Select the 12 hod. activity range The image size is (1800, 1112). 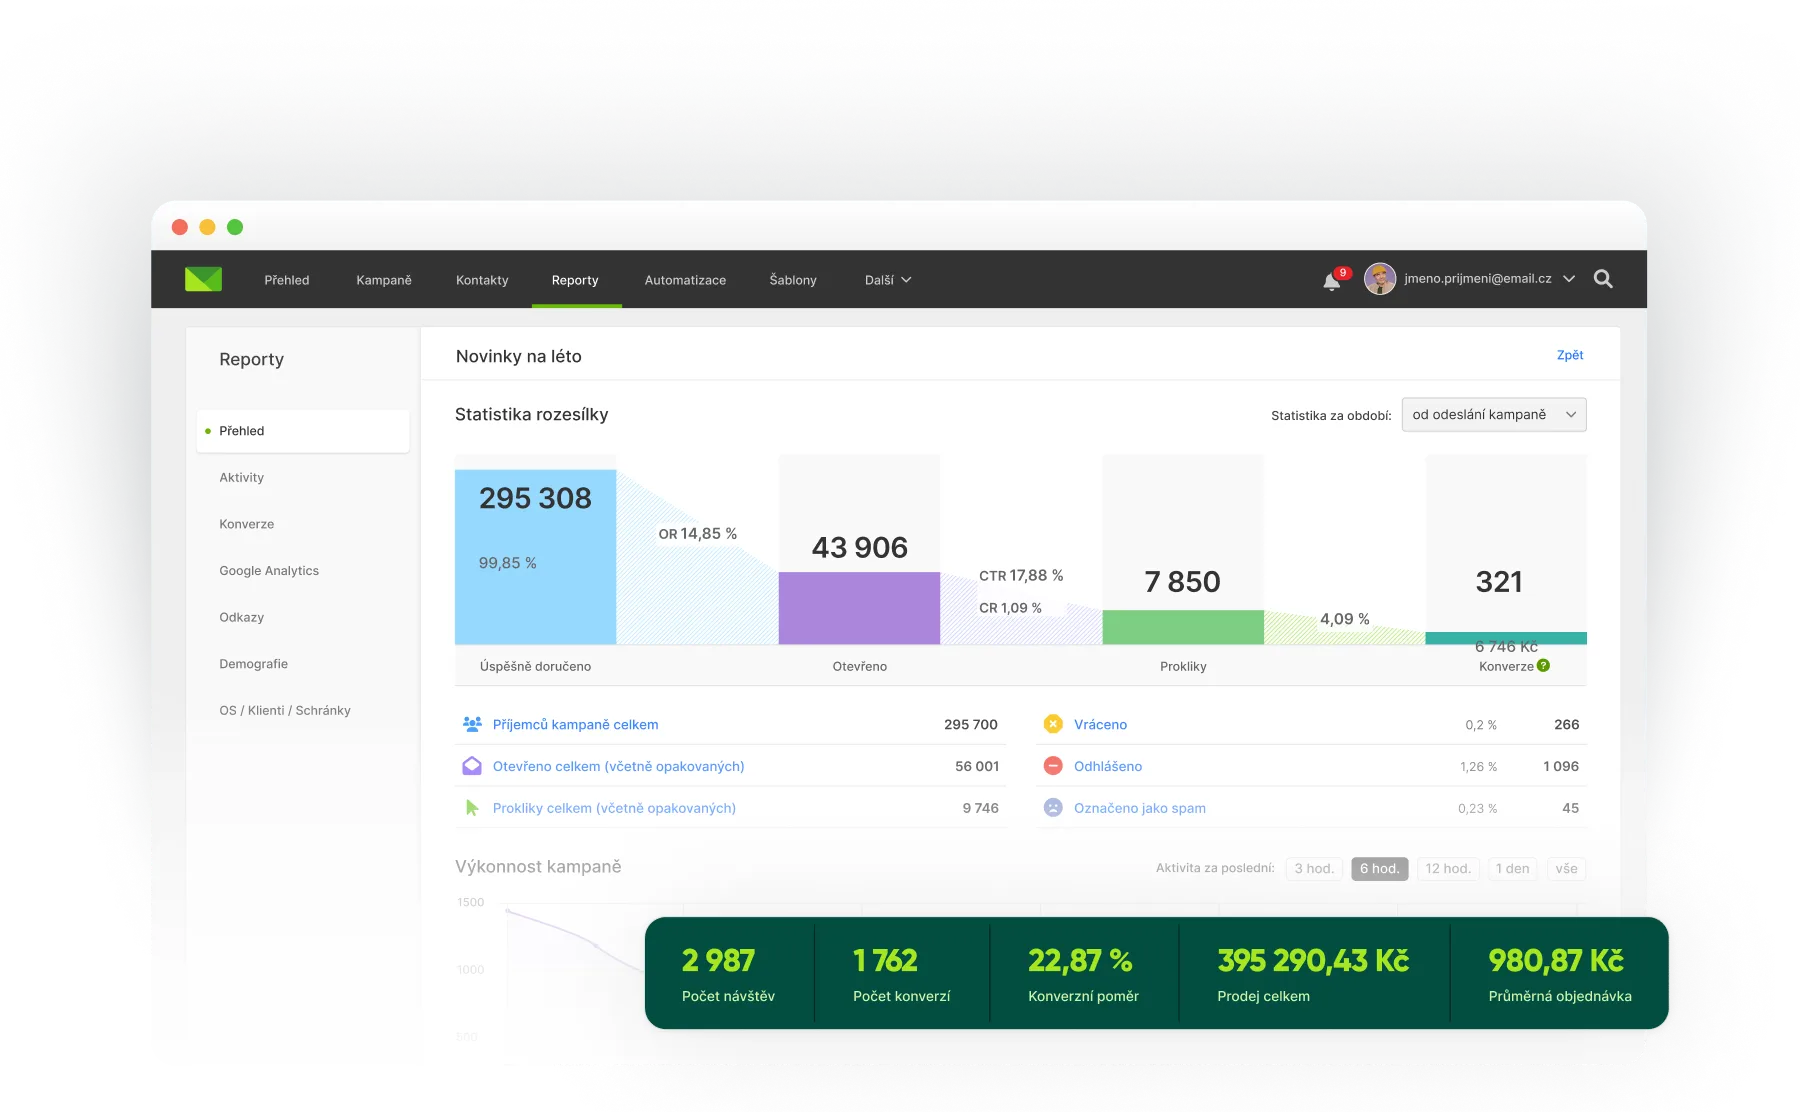(1448, 869)
